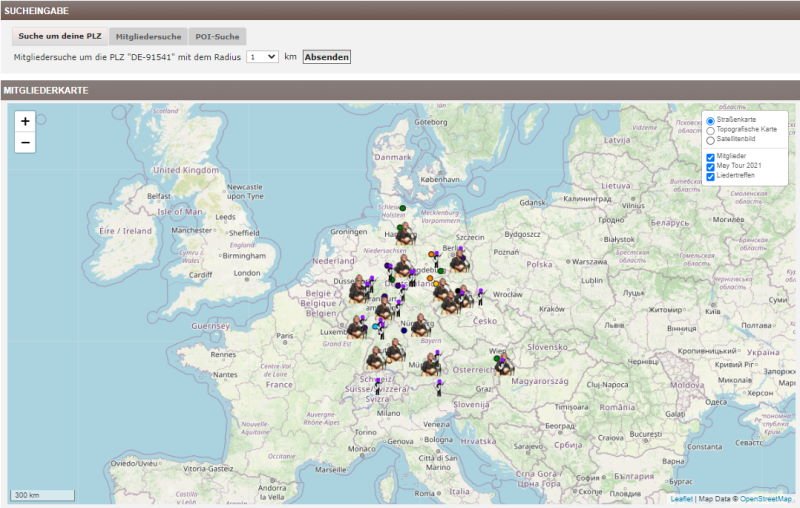Click the 'København' map label
The image size is (800, 508).
440,180
